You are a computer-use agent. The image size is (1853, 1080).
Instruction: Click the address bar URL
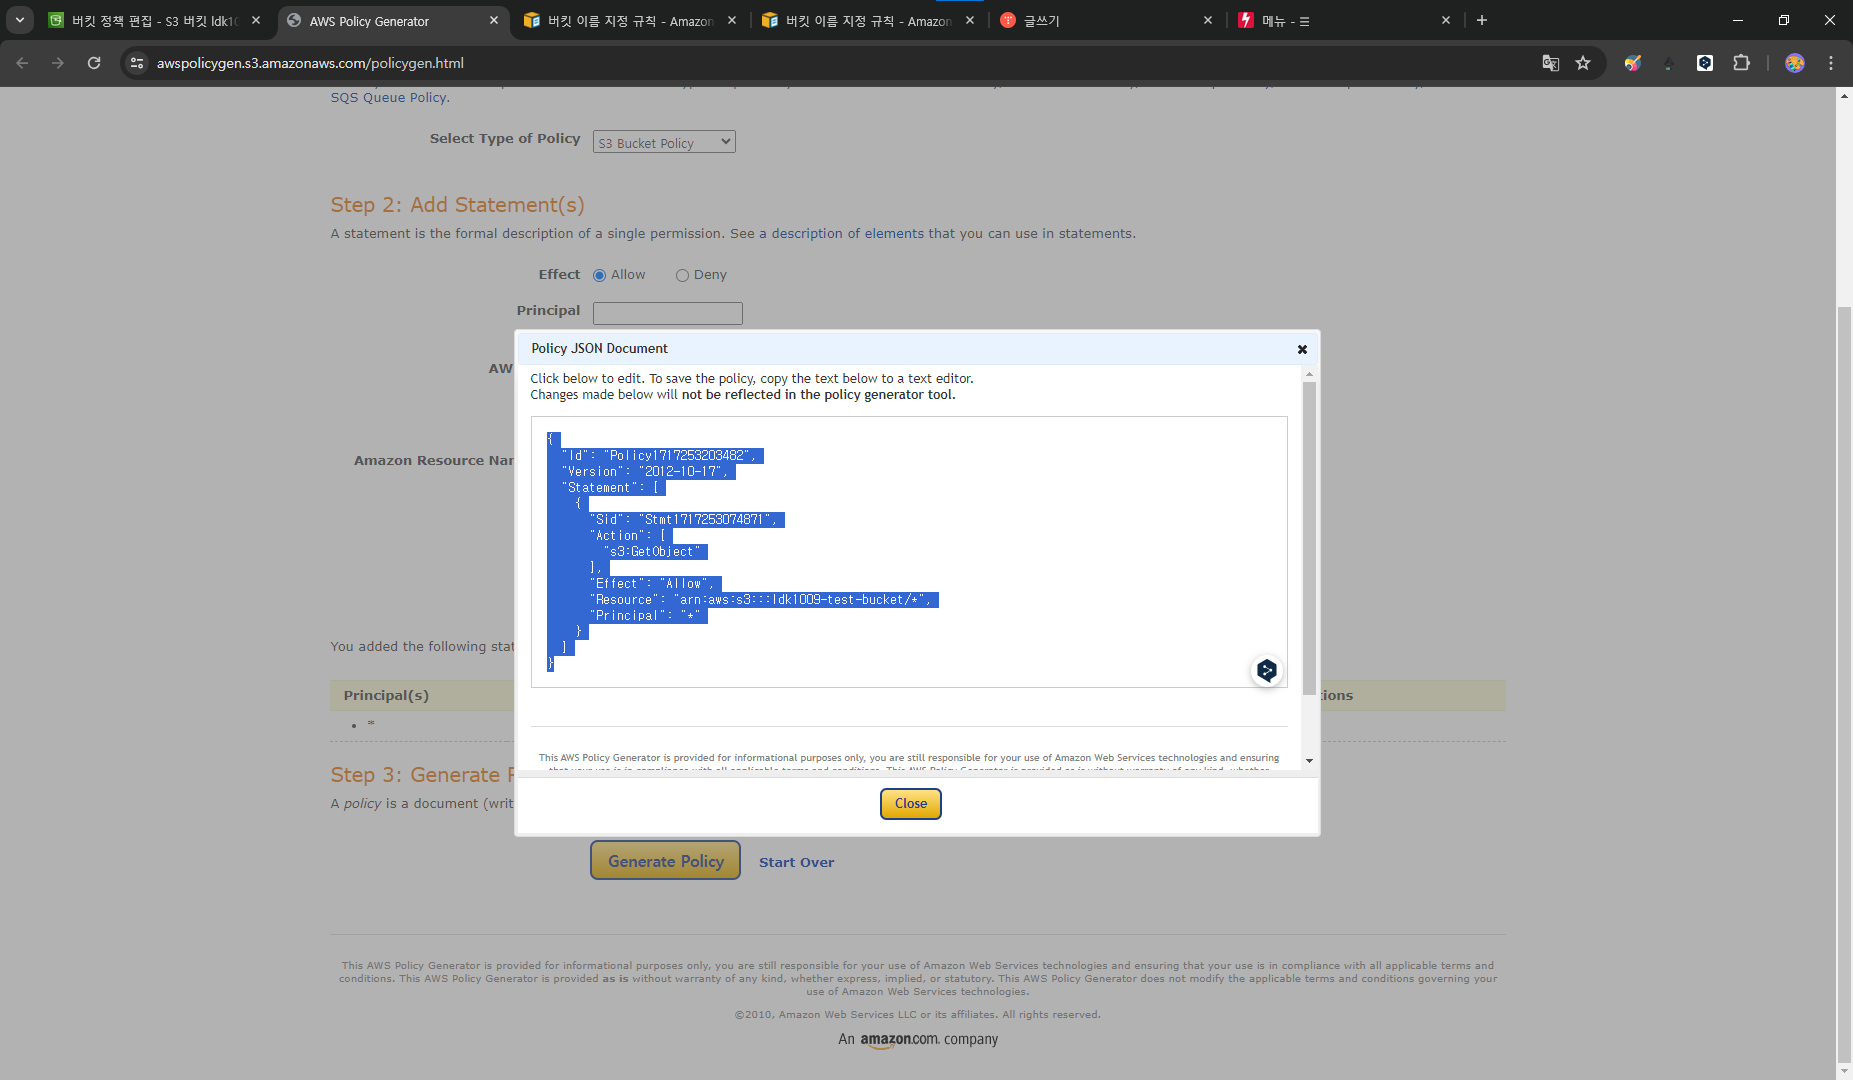[x=310, y=63]
